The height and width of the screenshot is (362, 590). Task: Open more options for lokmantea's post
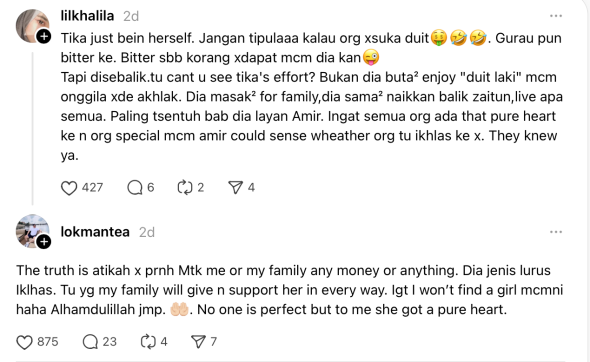click(x=556, y=232)
